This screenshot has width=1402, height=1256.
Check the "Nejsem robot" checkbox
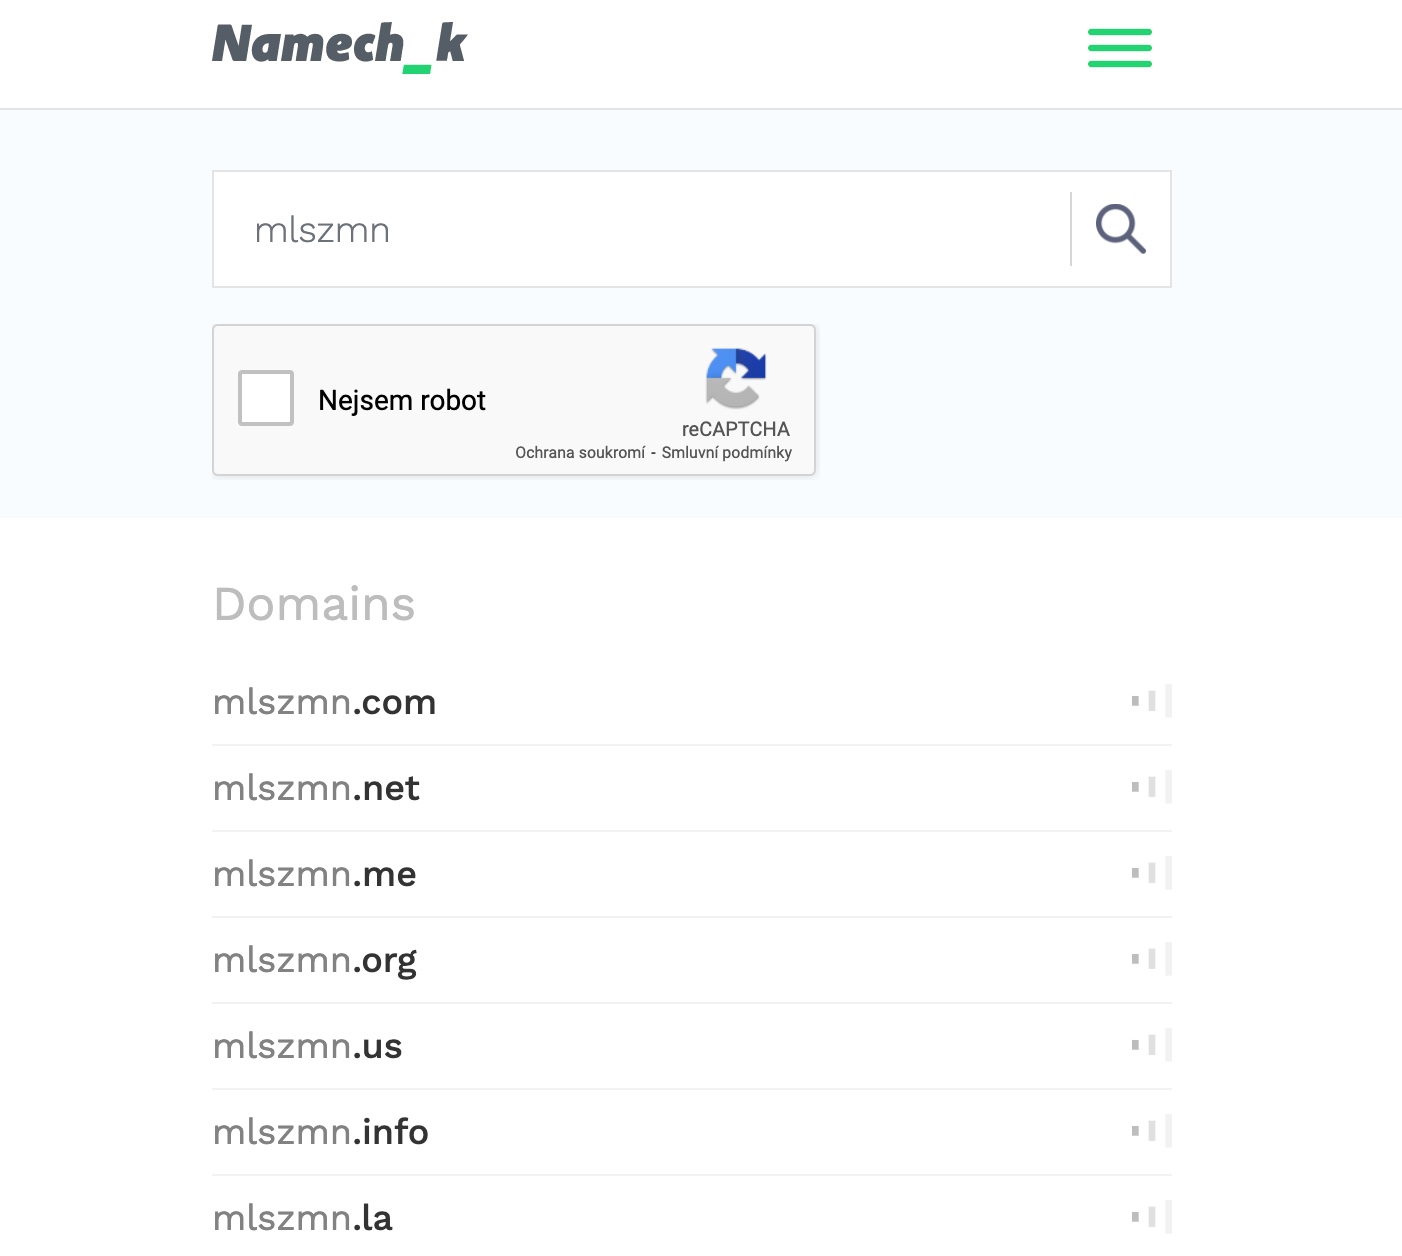(266, 398)
